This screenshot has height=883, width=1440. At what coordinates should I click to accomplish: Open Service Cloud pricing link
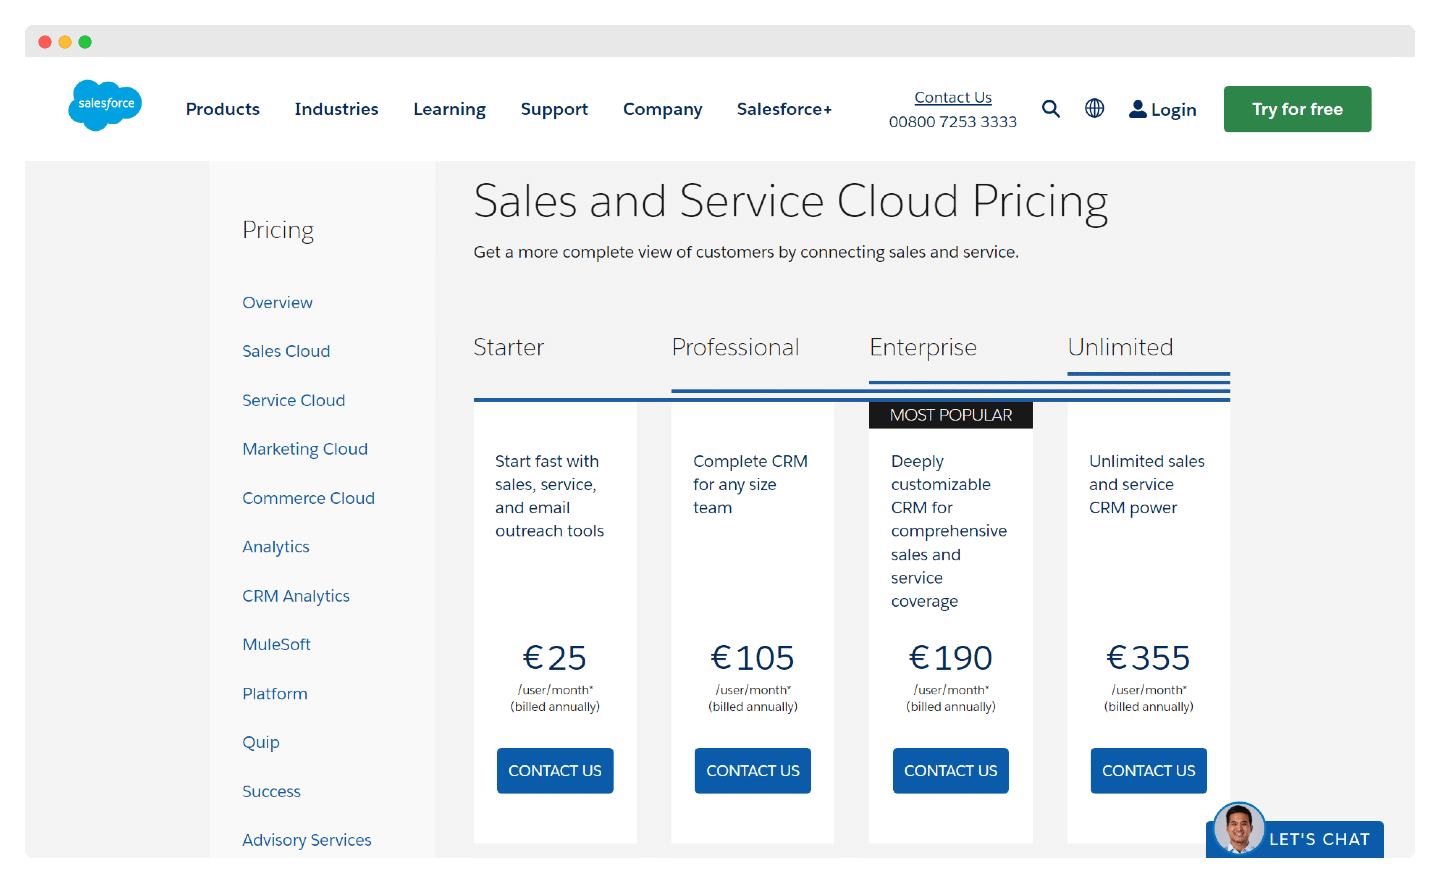tap(293, 400)
